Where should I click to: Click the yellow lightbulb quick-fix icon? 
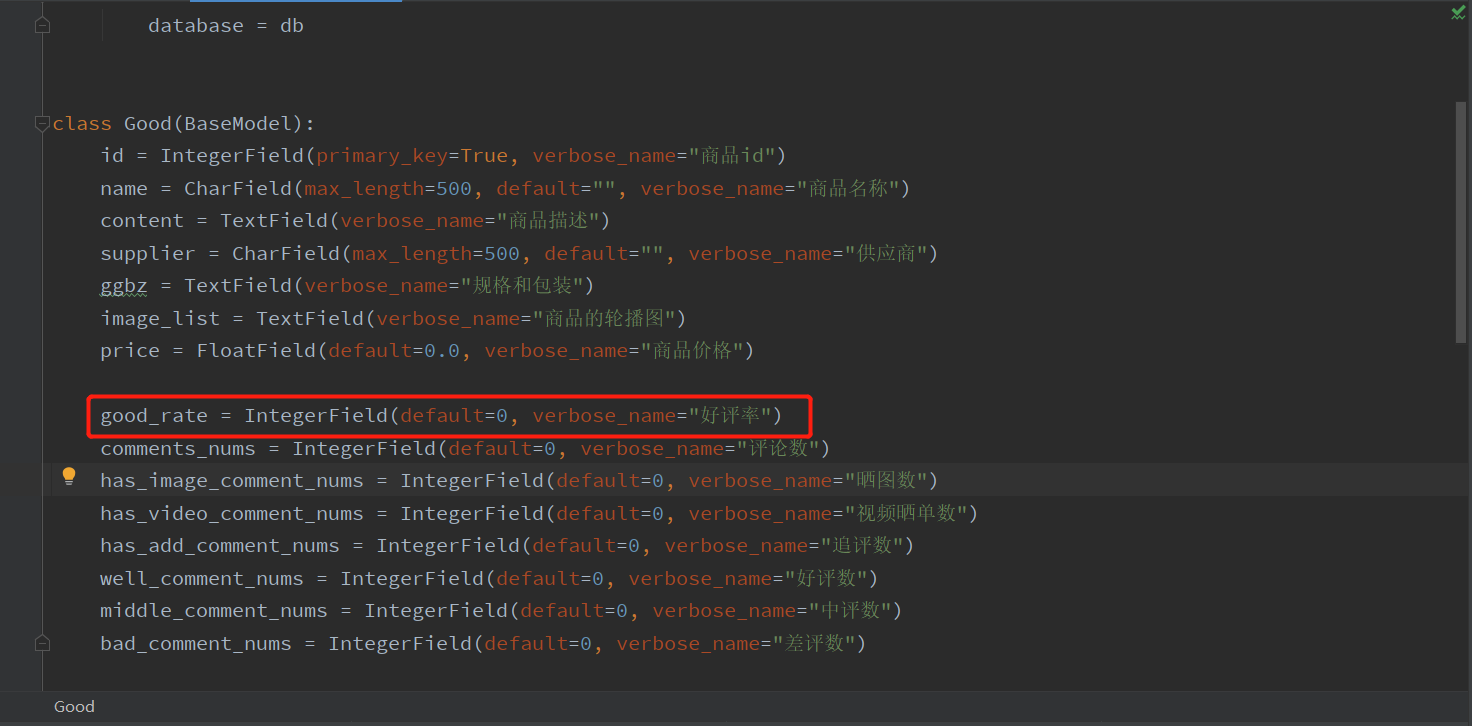coord(69,477)
